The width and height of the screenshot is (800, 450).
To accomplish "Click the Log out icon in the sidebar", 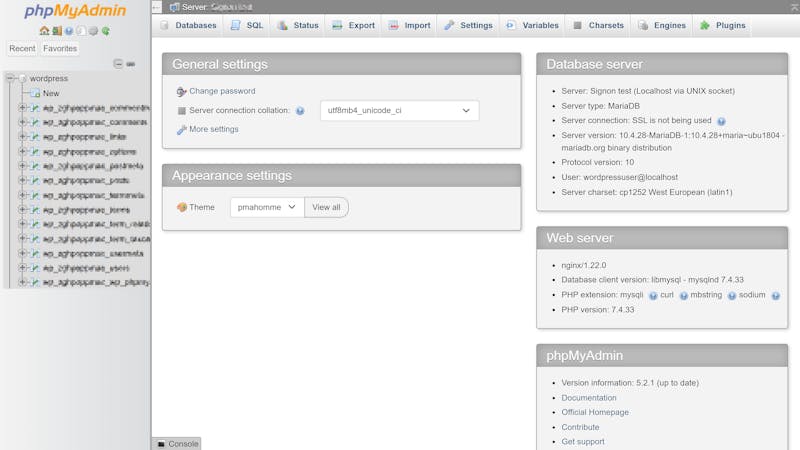I will point(57,31).
